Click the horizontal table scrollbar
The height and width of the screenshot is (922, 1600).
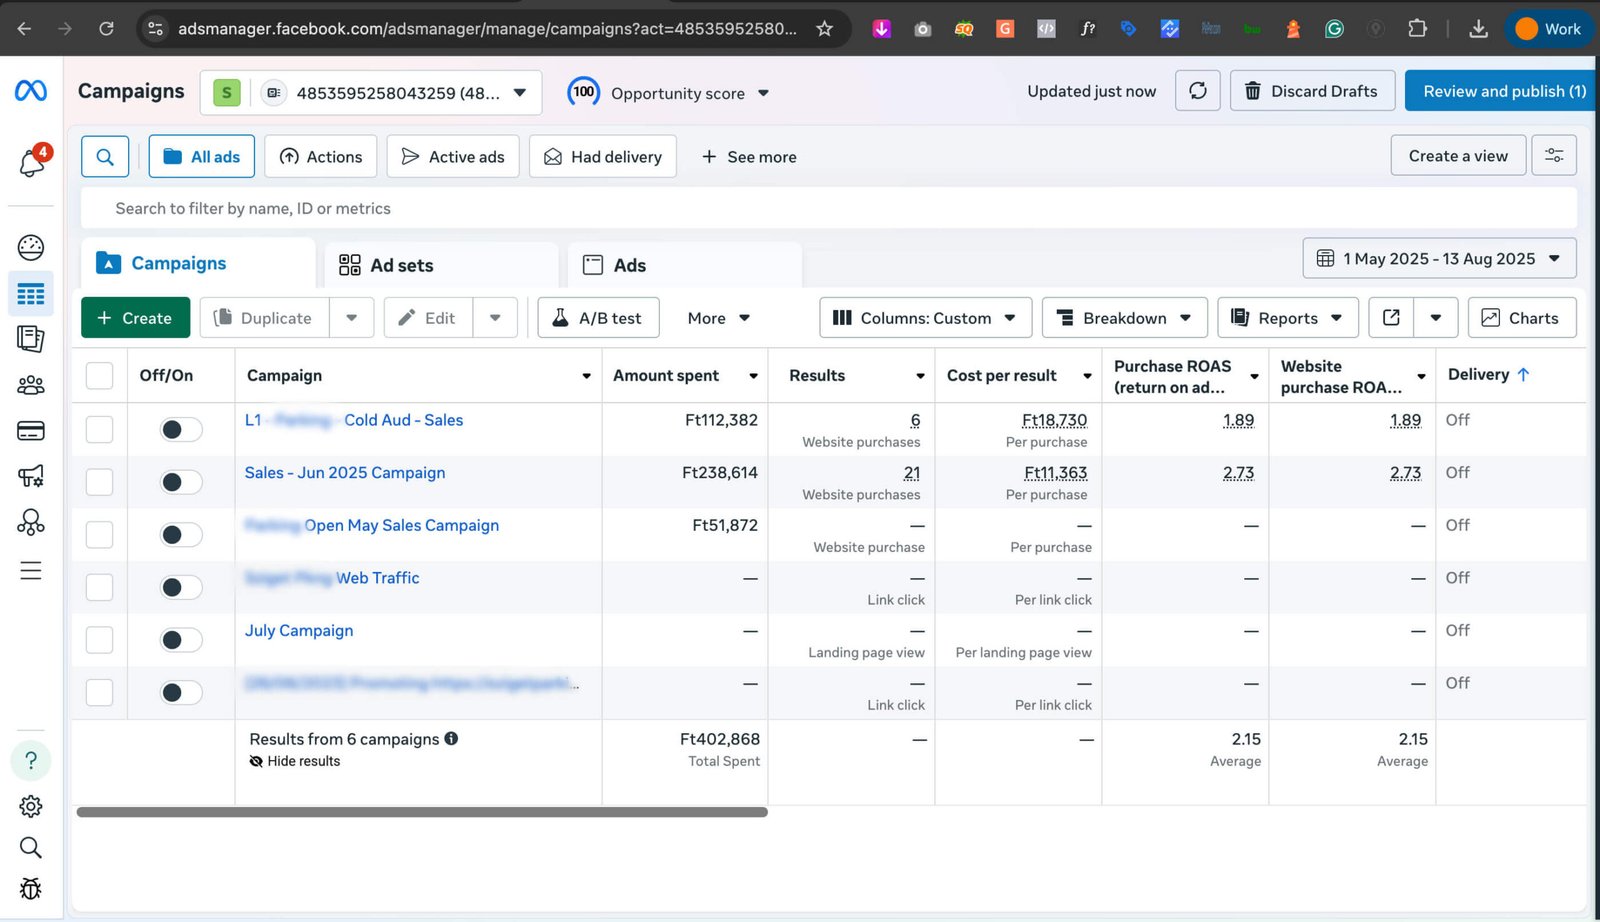point(422,812)
